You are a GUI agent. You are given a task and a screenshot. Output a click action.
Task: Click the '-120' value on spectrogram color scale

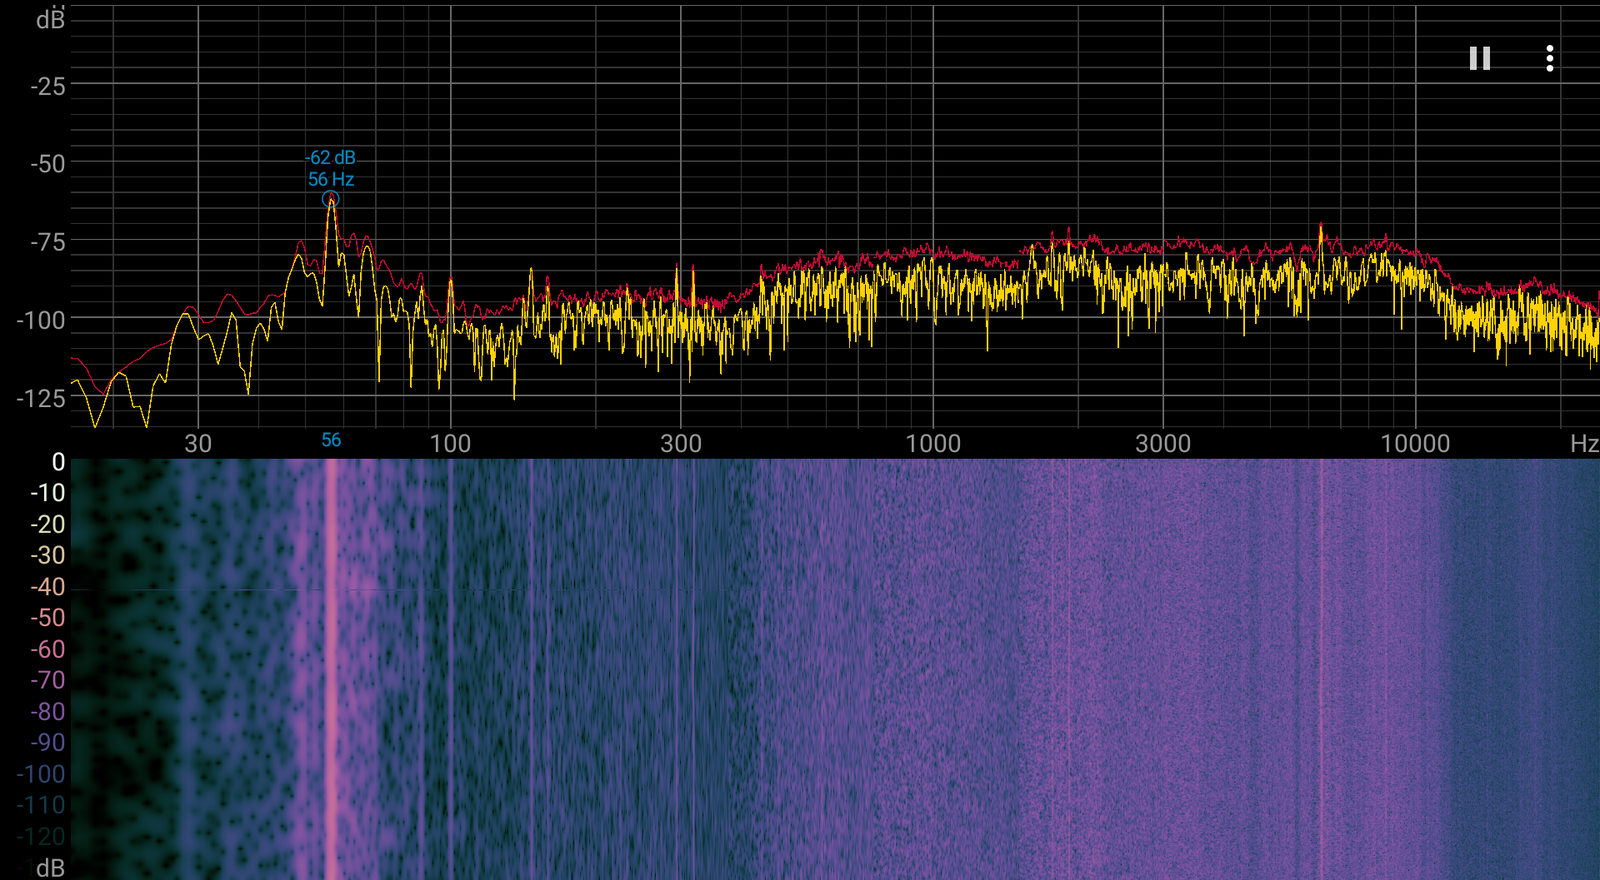(41, 836)
